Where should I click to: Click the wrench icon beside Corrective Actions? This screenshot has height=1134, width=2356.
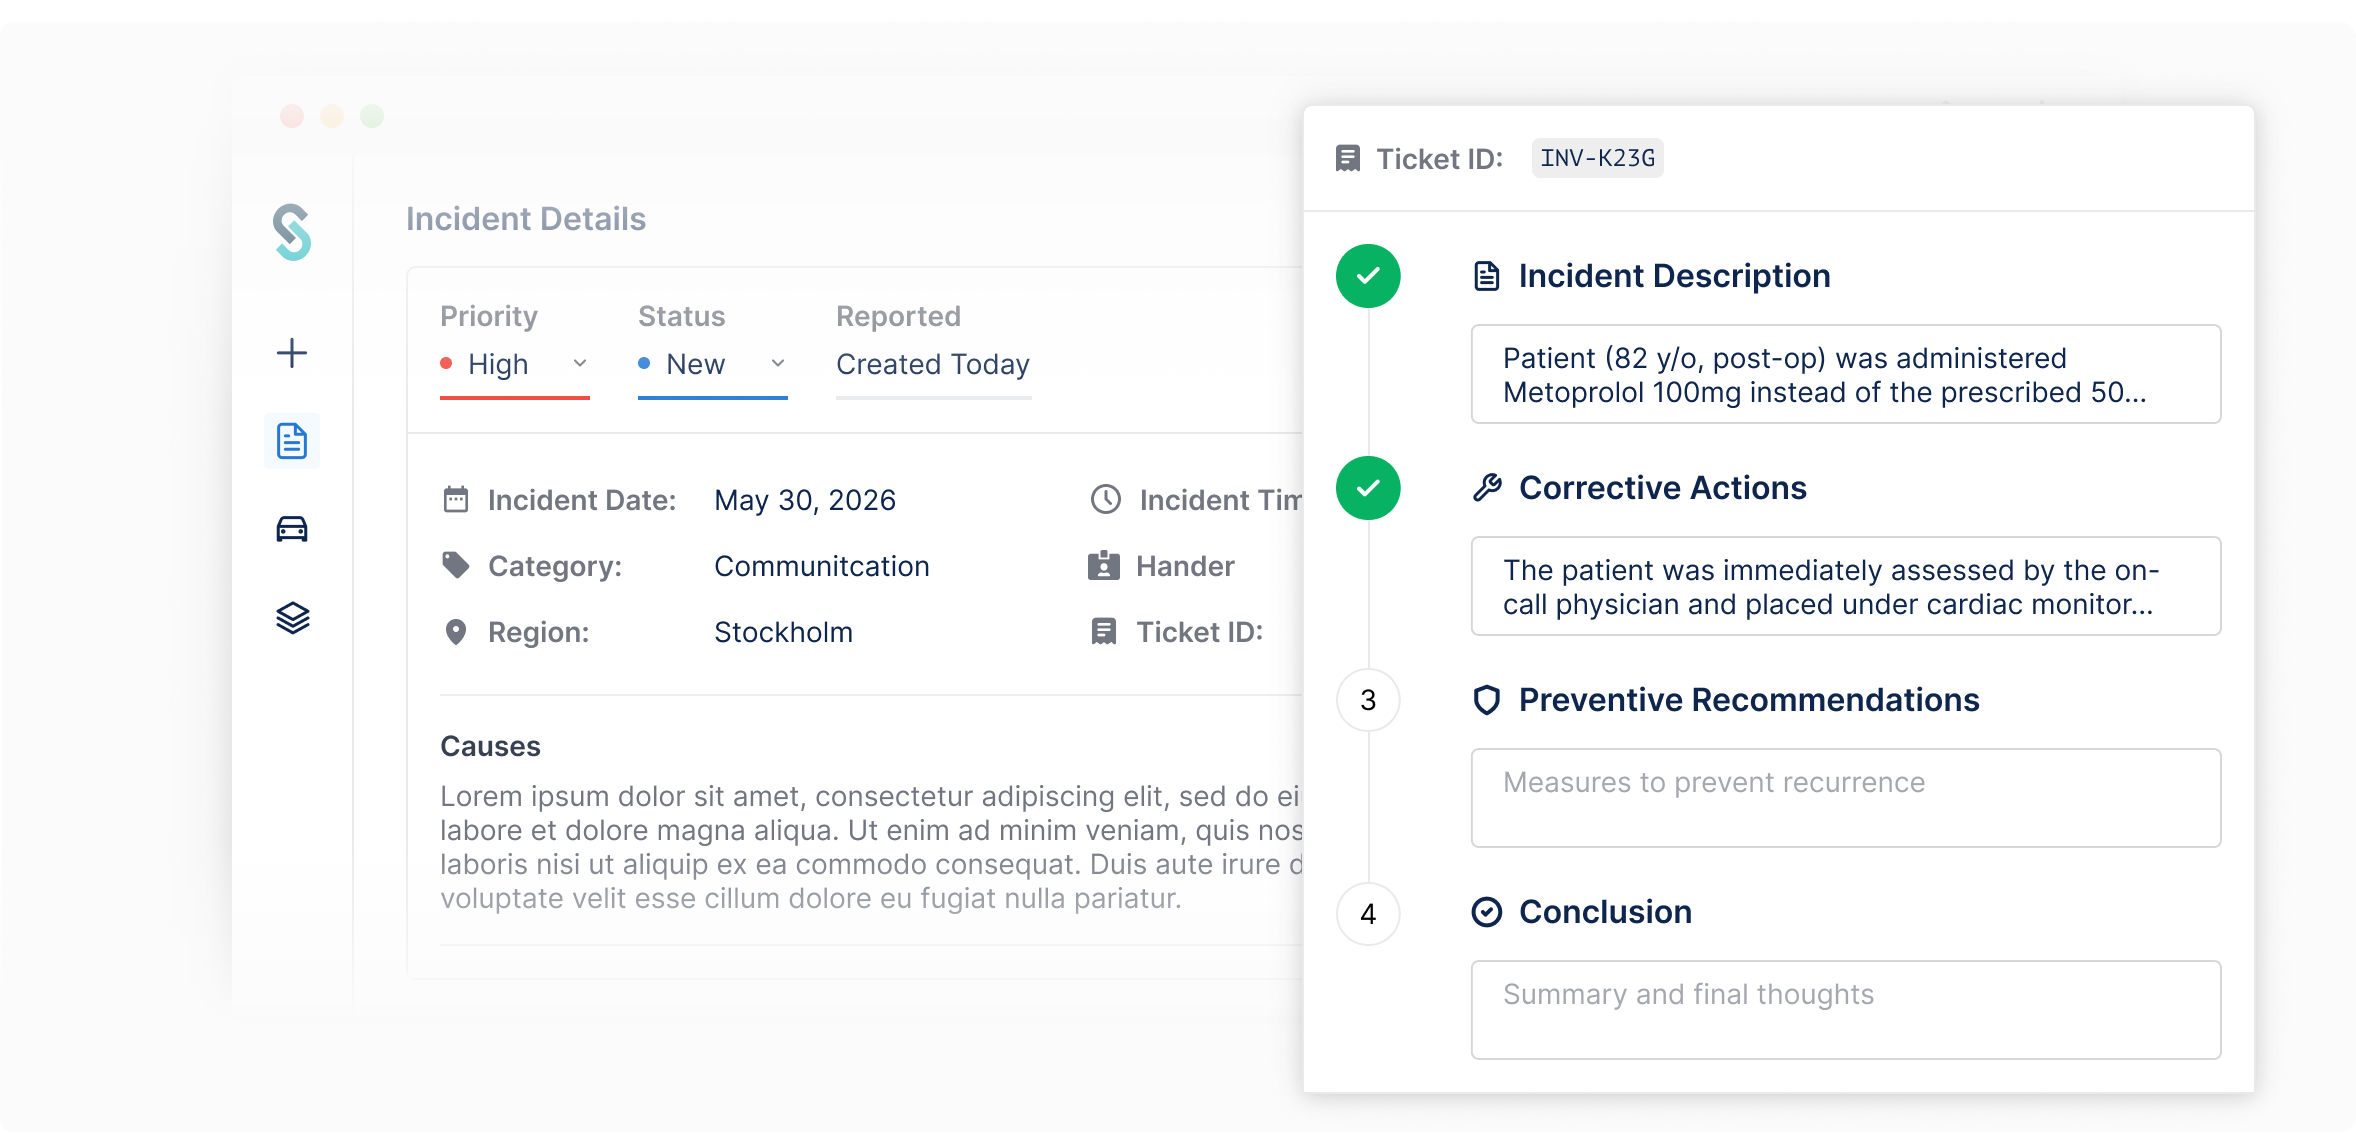pos(1487,488)
